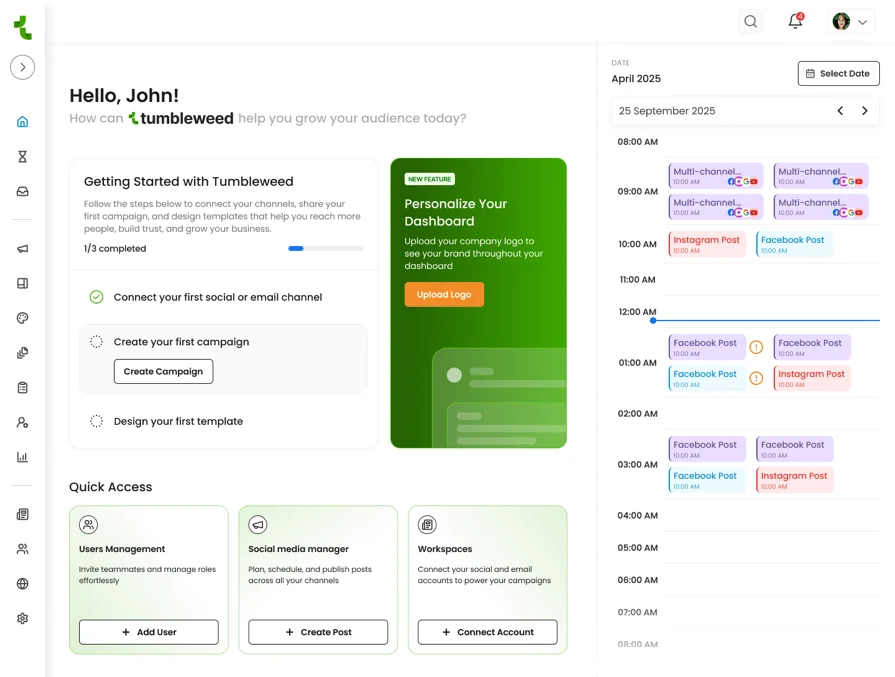This screenshot has height=677, width=895.
Task: Open the Instagram Post event in the 01:00 AM block
Action: pyautogui.click(x=812, y=378)
